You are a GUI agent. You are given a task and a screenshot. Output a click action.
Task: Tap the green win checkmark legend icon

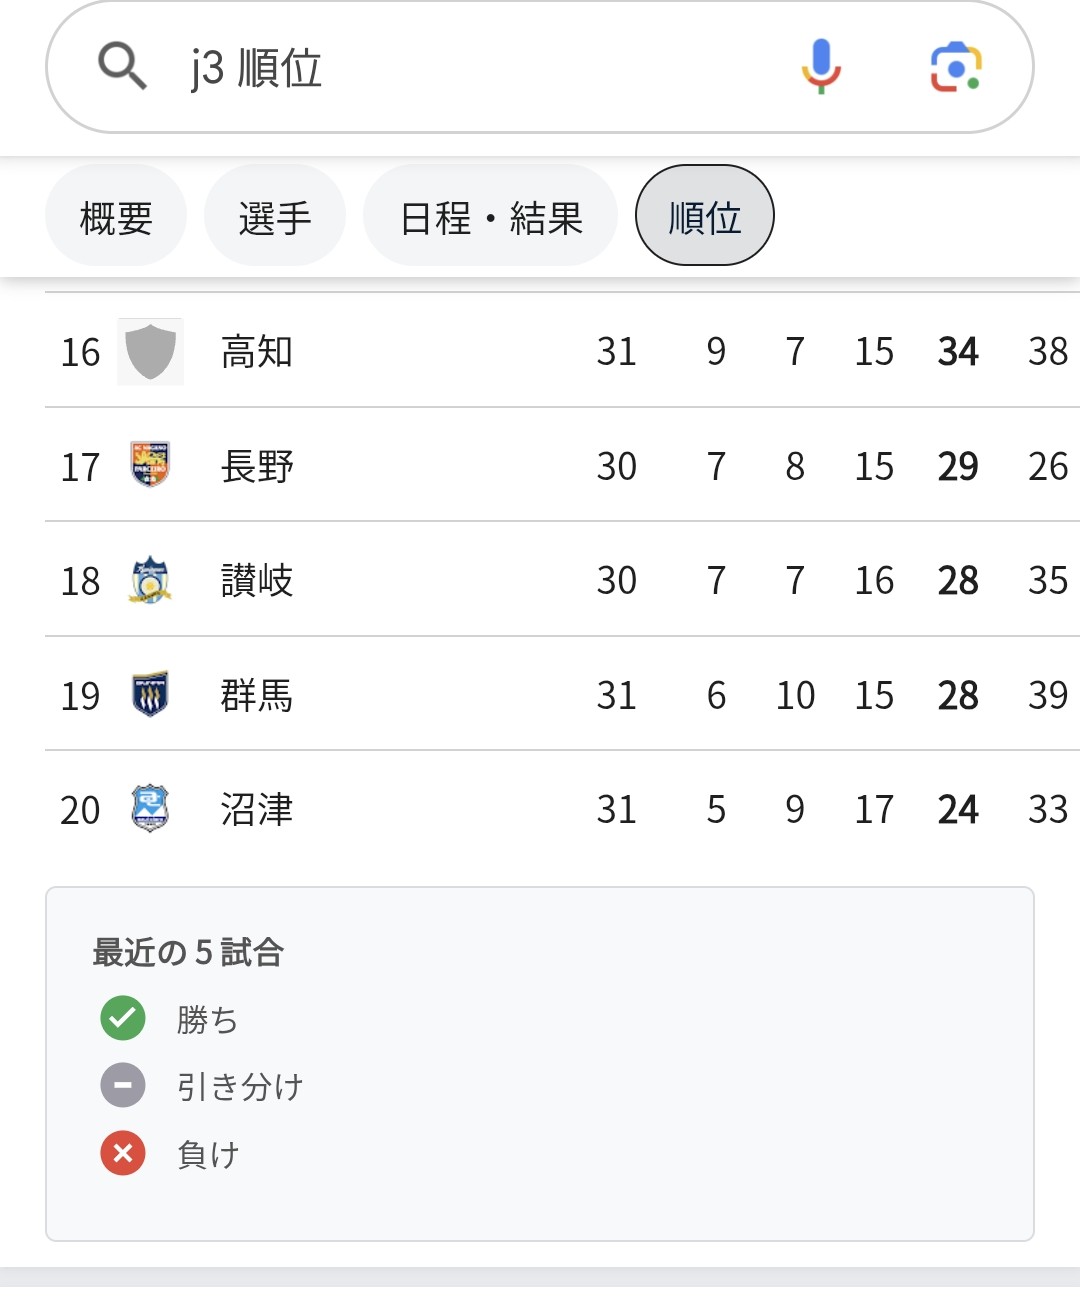click(x=123, y=1019)
